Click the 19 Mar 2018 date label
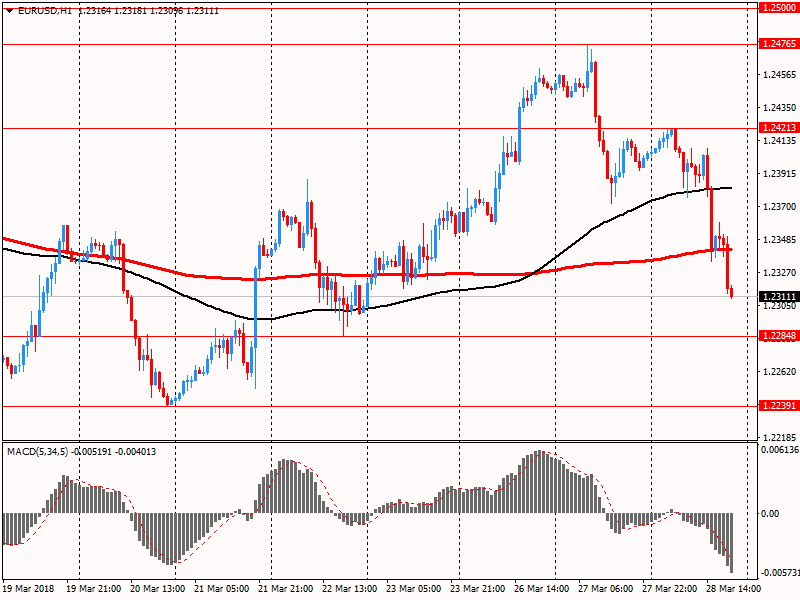 tap(30, 589)
